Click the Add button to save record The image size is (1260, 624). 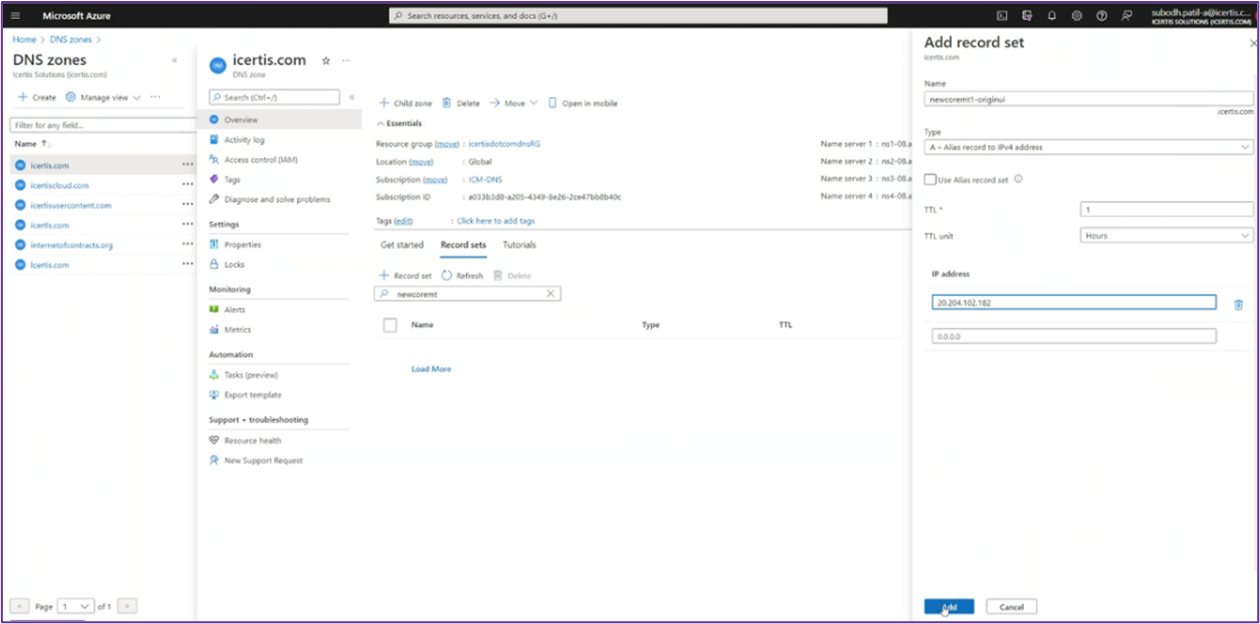(x=949, y=607)
